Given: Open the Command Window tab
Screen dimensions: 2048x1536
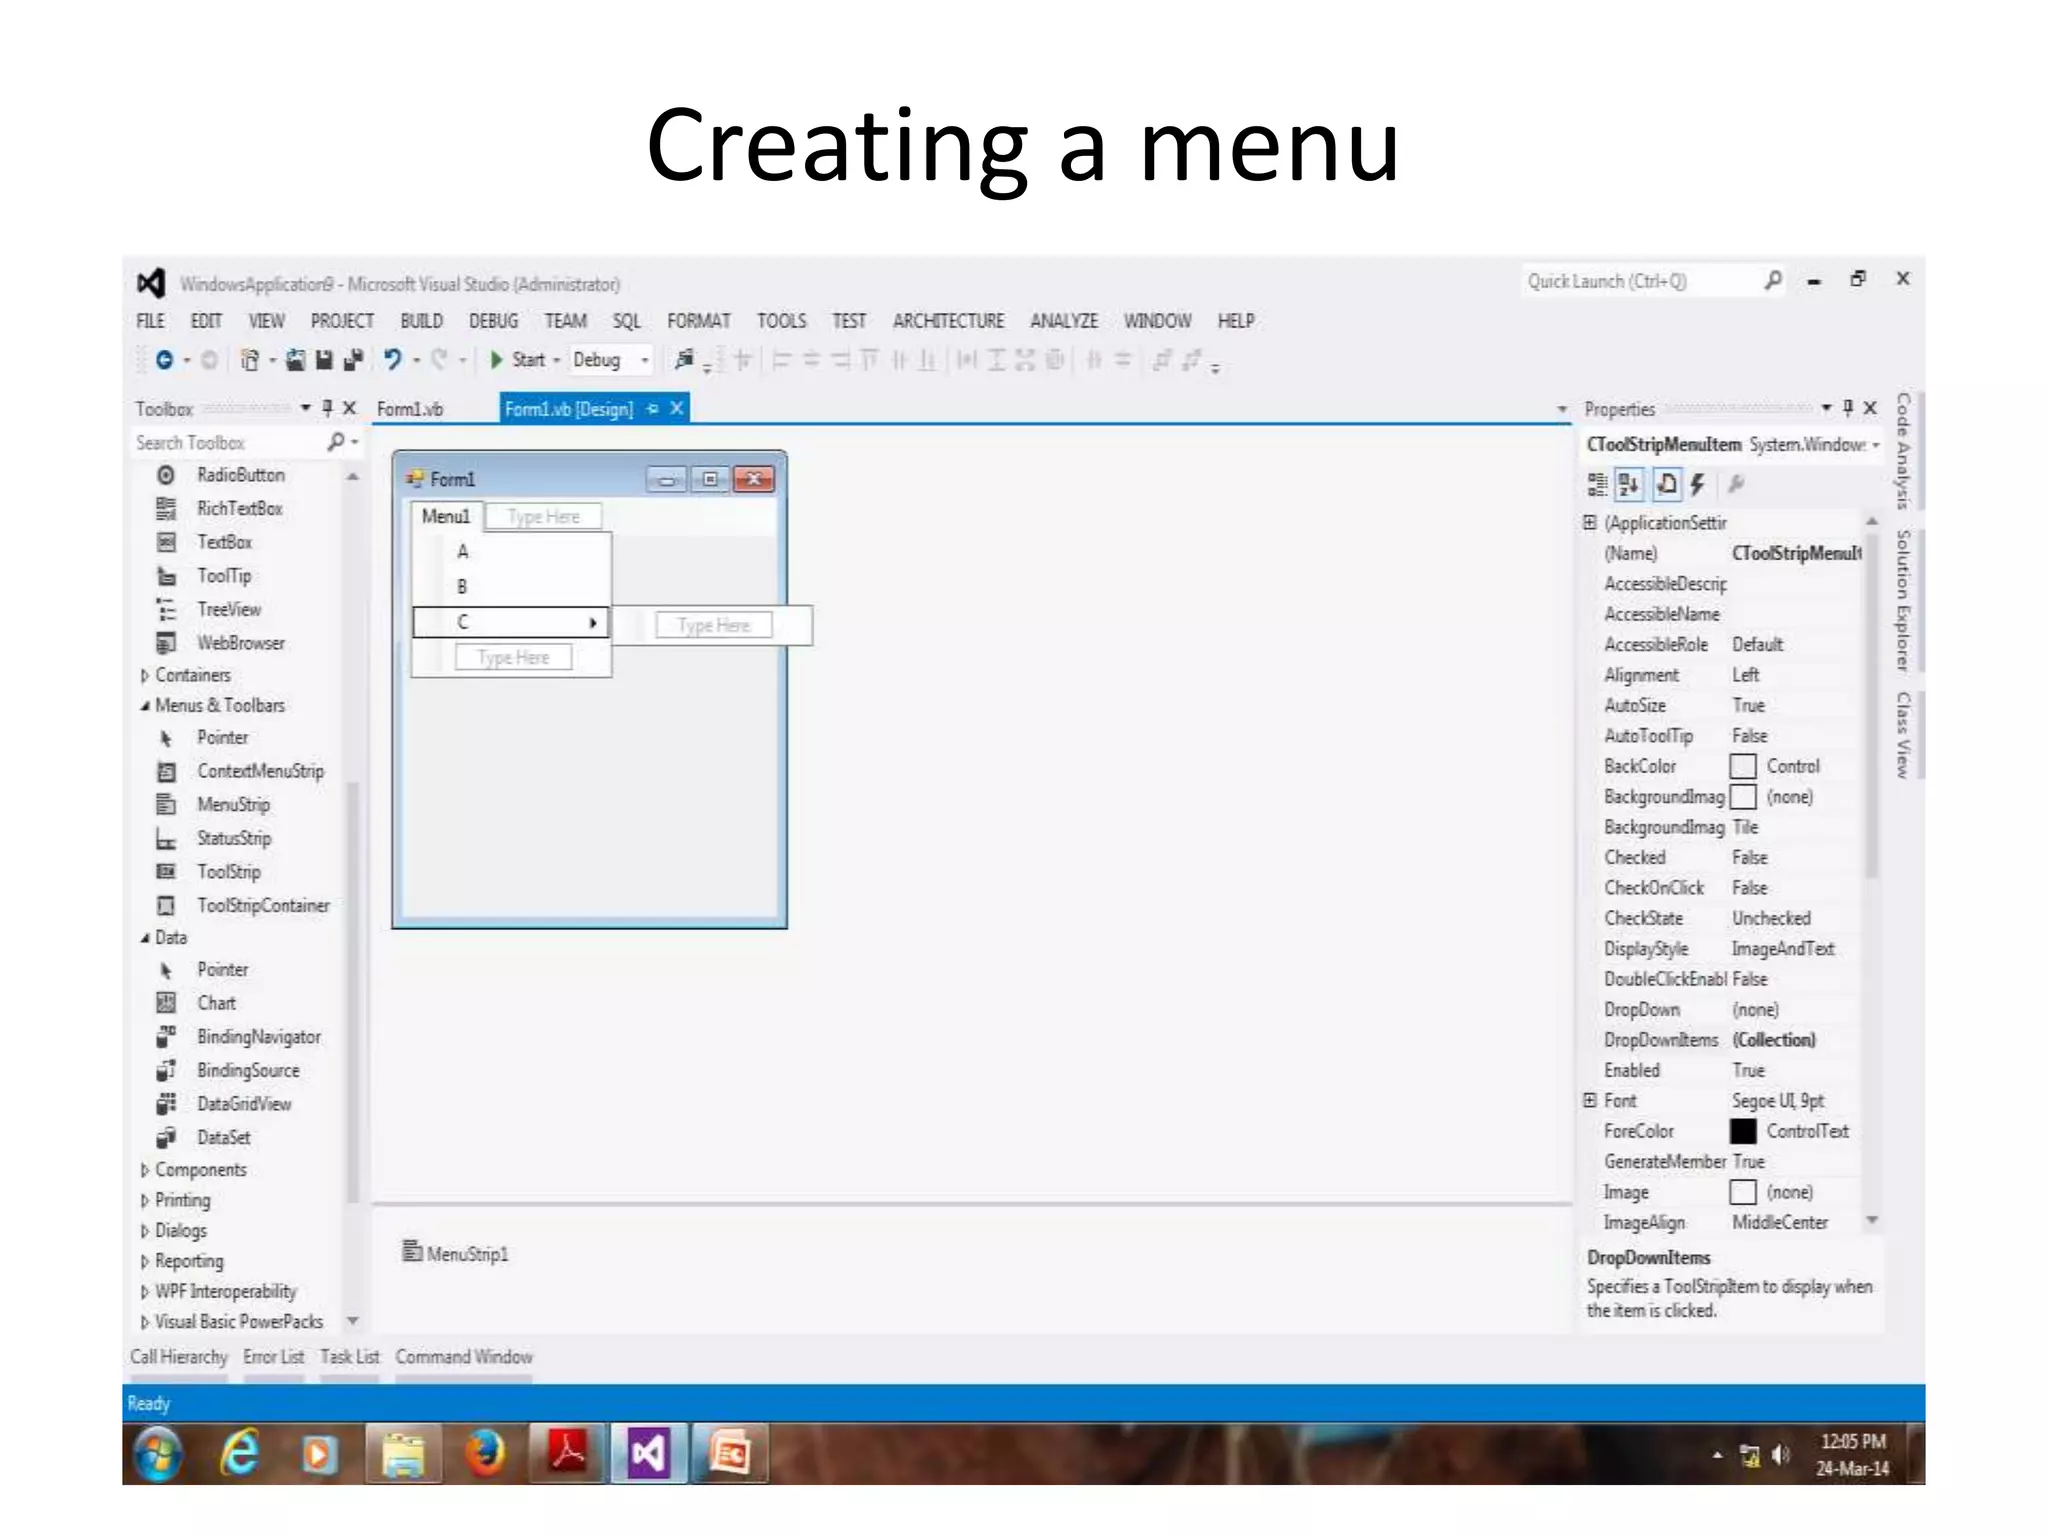Looking at the screenshot, I should 464,1357.
